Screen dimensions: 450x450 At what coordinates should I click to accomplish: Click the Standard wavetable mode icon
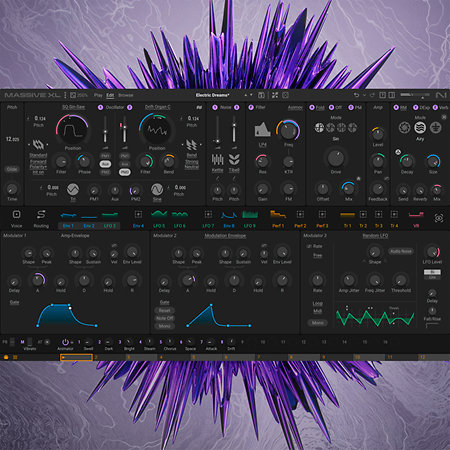pyautogui.click(x=38, y=145)
